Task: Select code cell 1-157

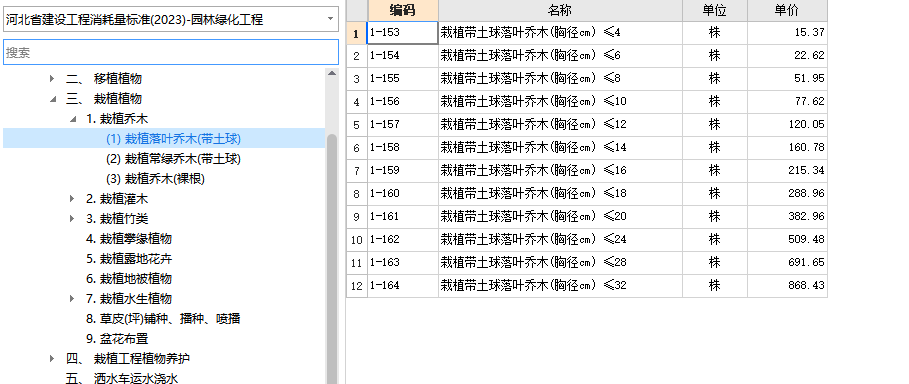Action: pyautogui.click(x=403, y=125)
